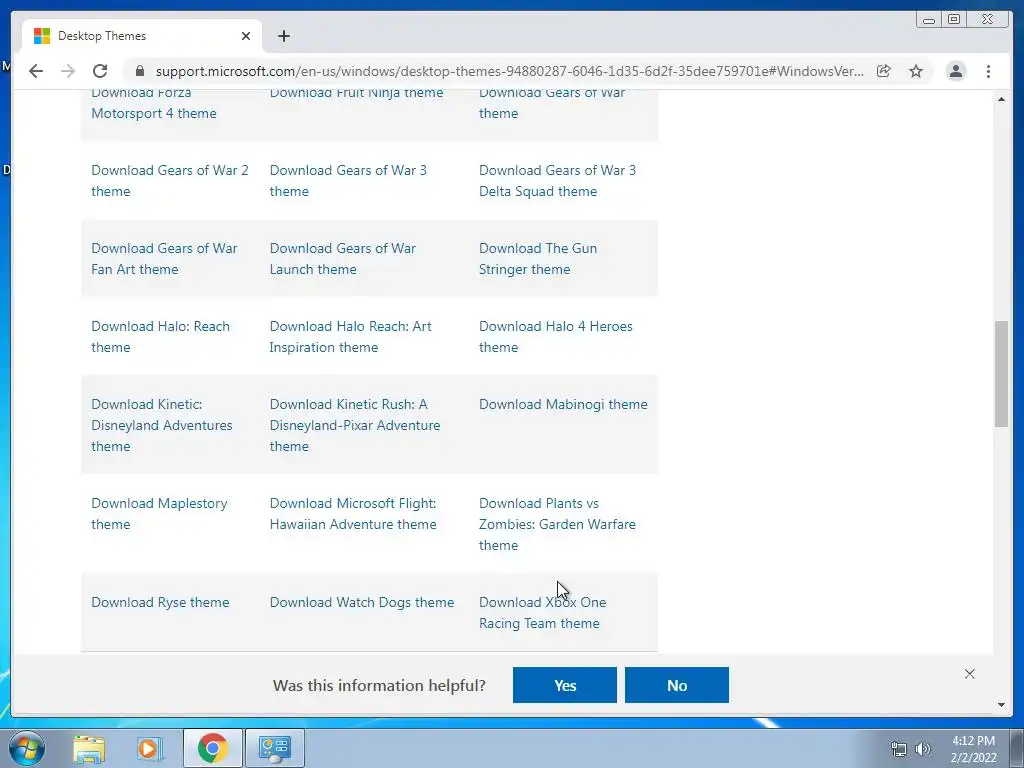Open Download Forza Motorsport 4 theme link
This screenshot has width=1024, height=768.
tap(154, 103)
